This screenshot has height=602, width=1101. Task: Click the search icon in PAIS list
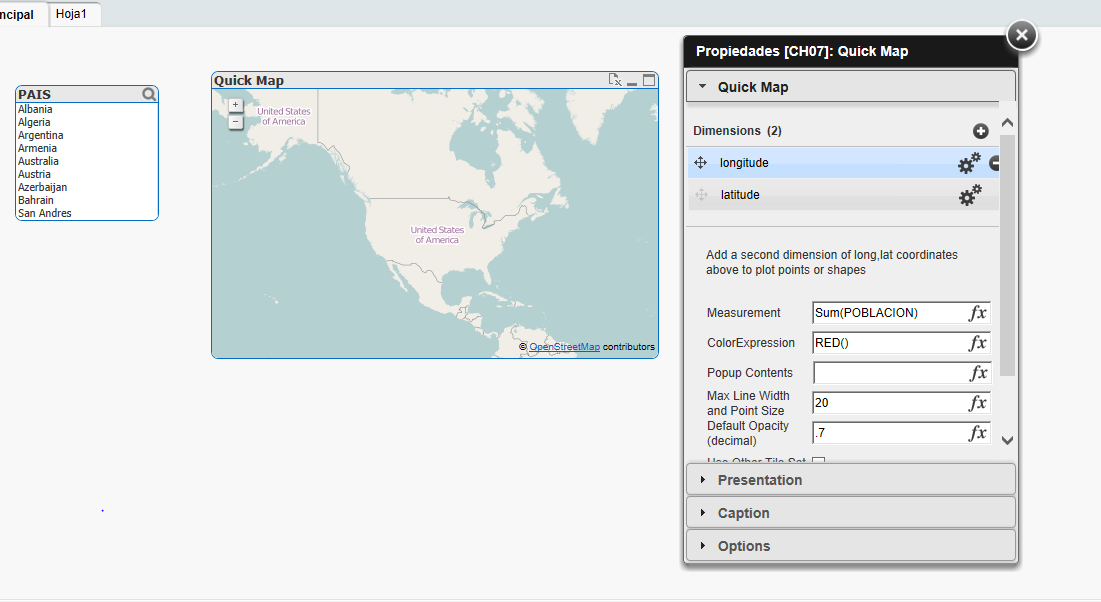point(149,94)
